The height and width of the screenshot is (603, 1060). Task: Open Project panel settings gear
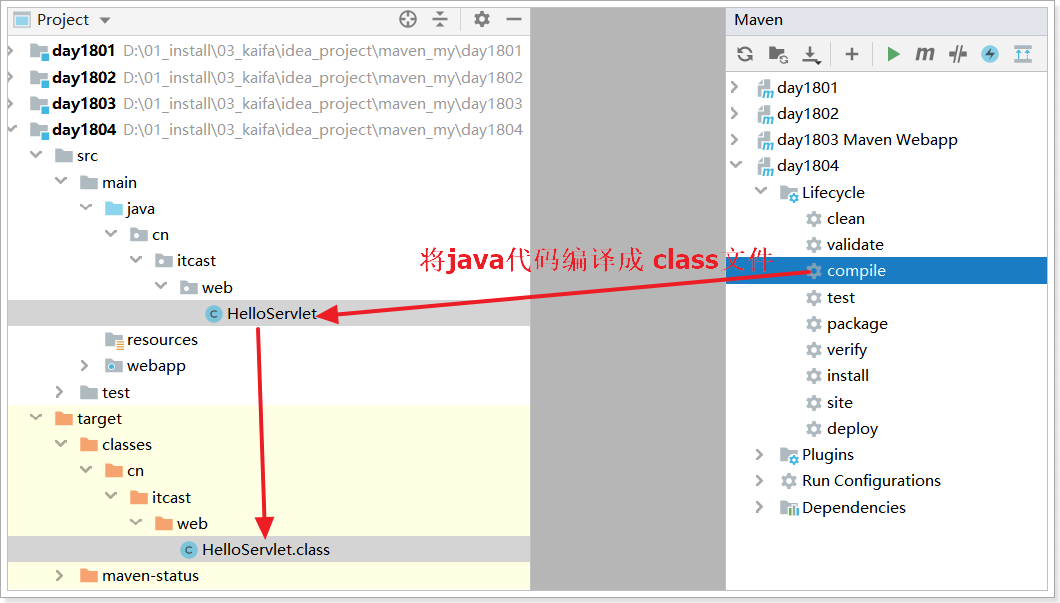pyautogui.click(x=481, y=20)
